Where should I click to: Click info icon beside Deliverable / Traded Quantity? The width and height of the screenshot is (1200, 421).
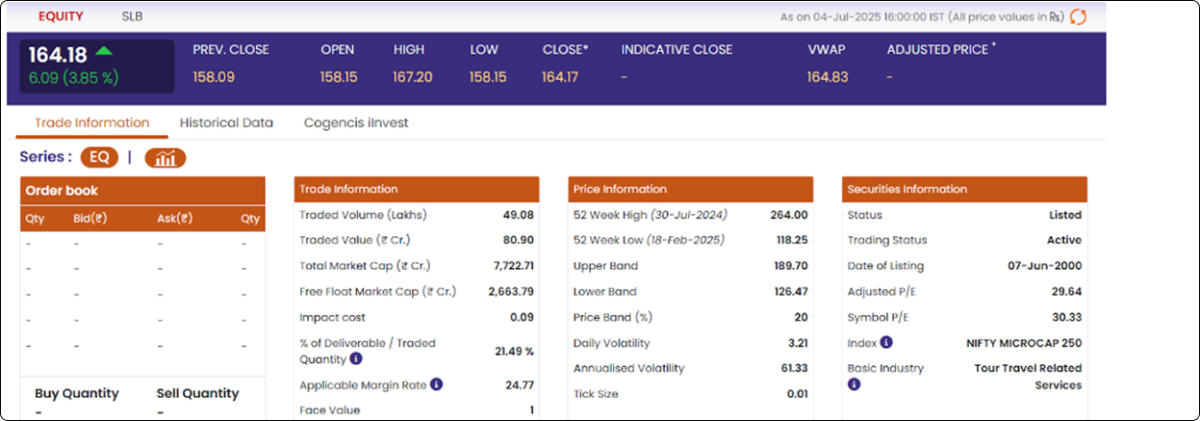tap(356, 359)
